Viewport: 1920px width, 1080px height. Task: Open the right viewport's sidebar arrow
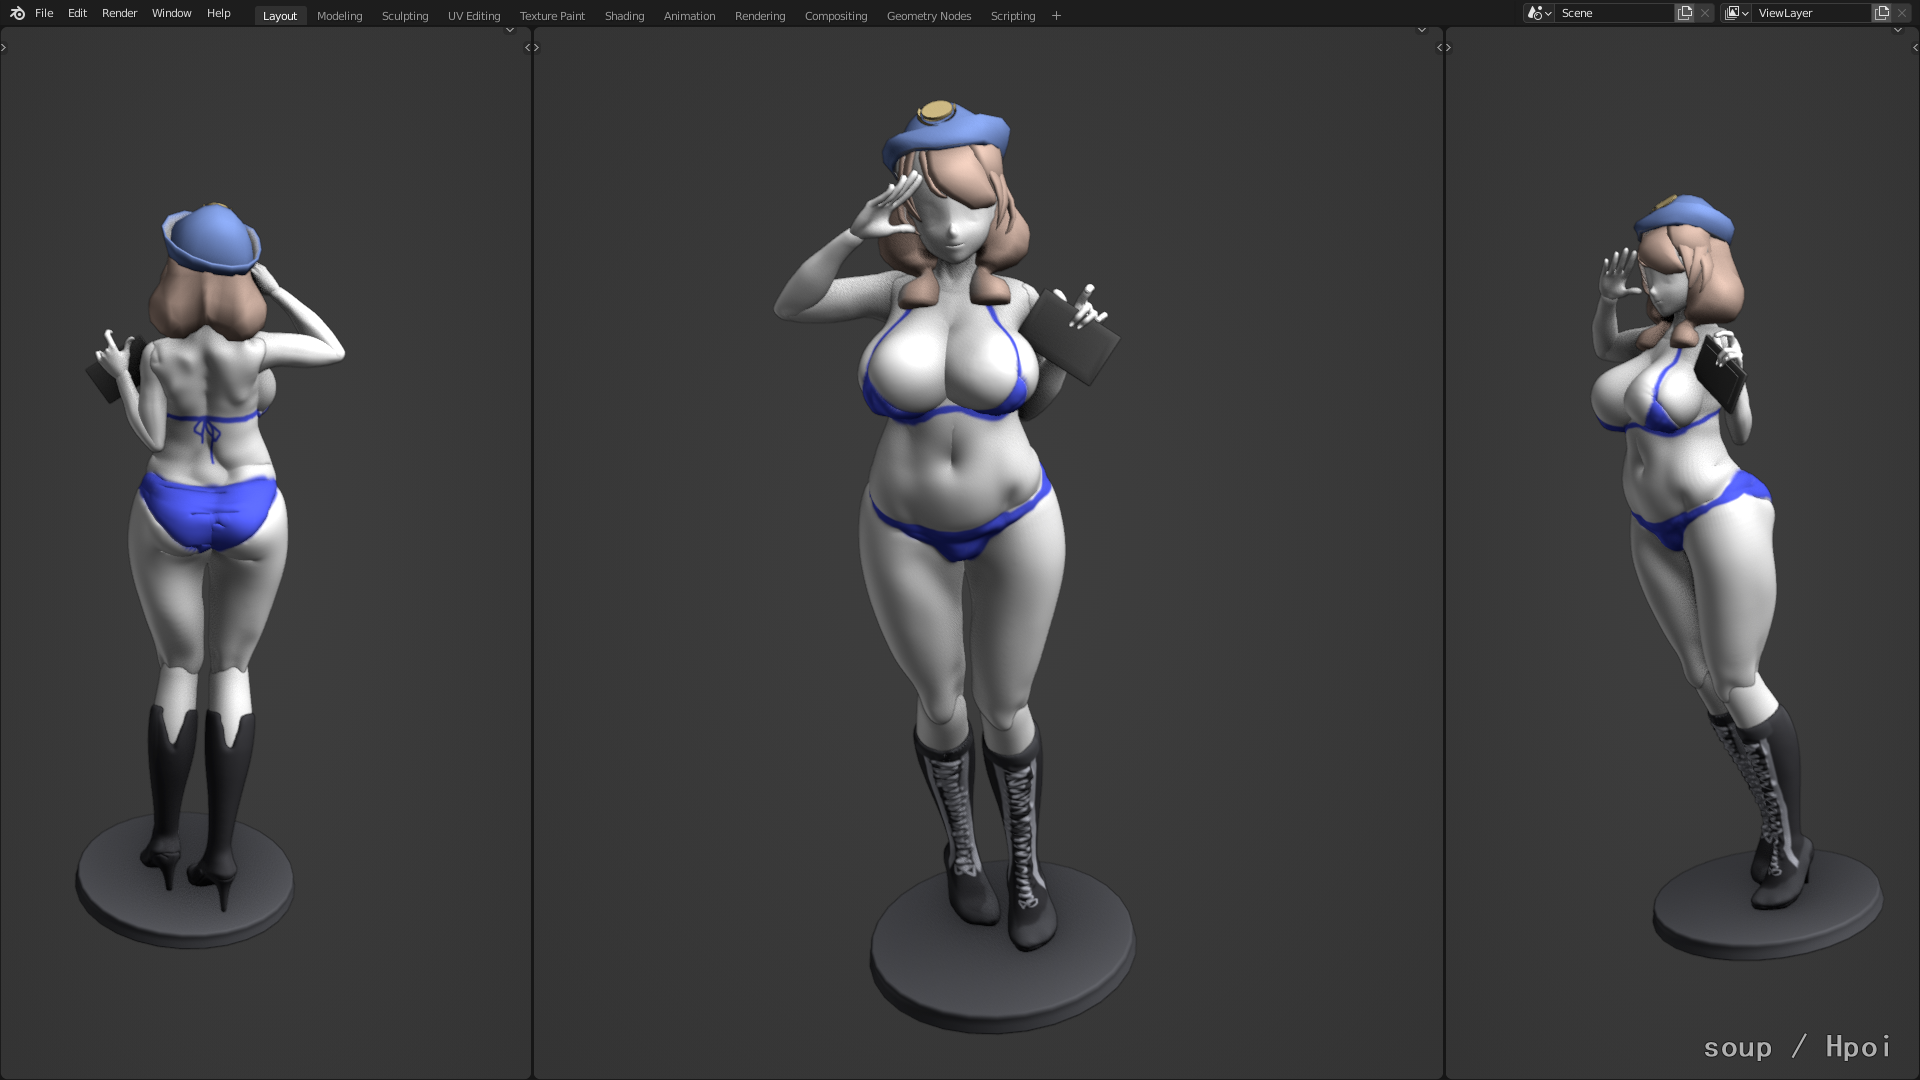coord(1915,47)
